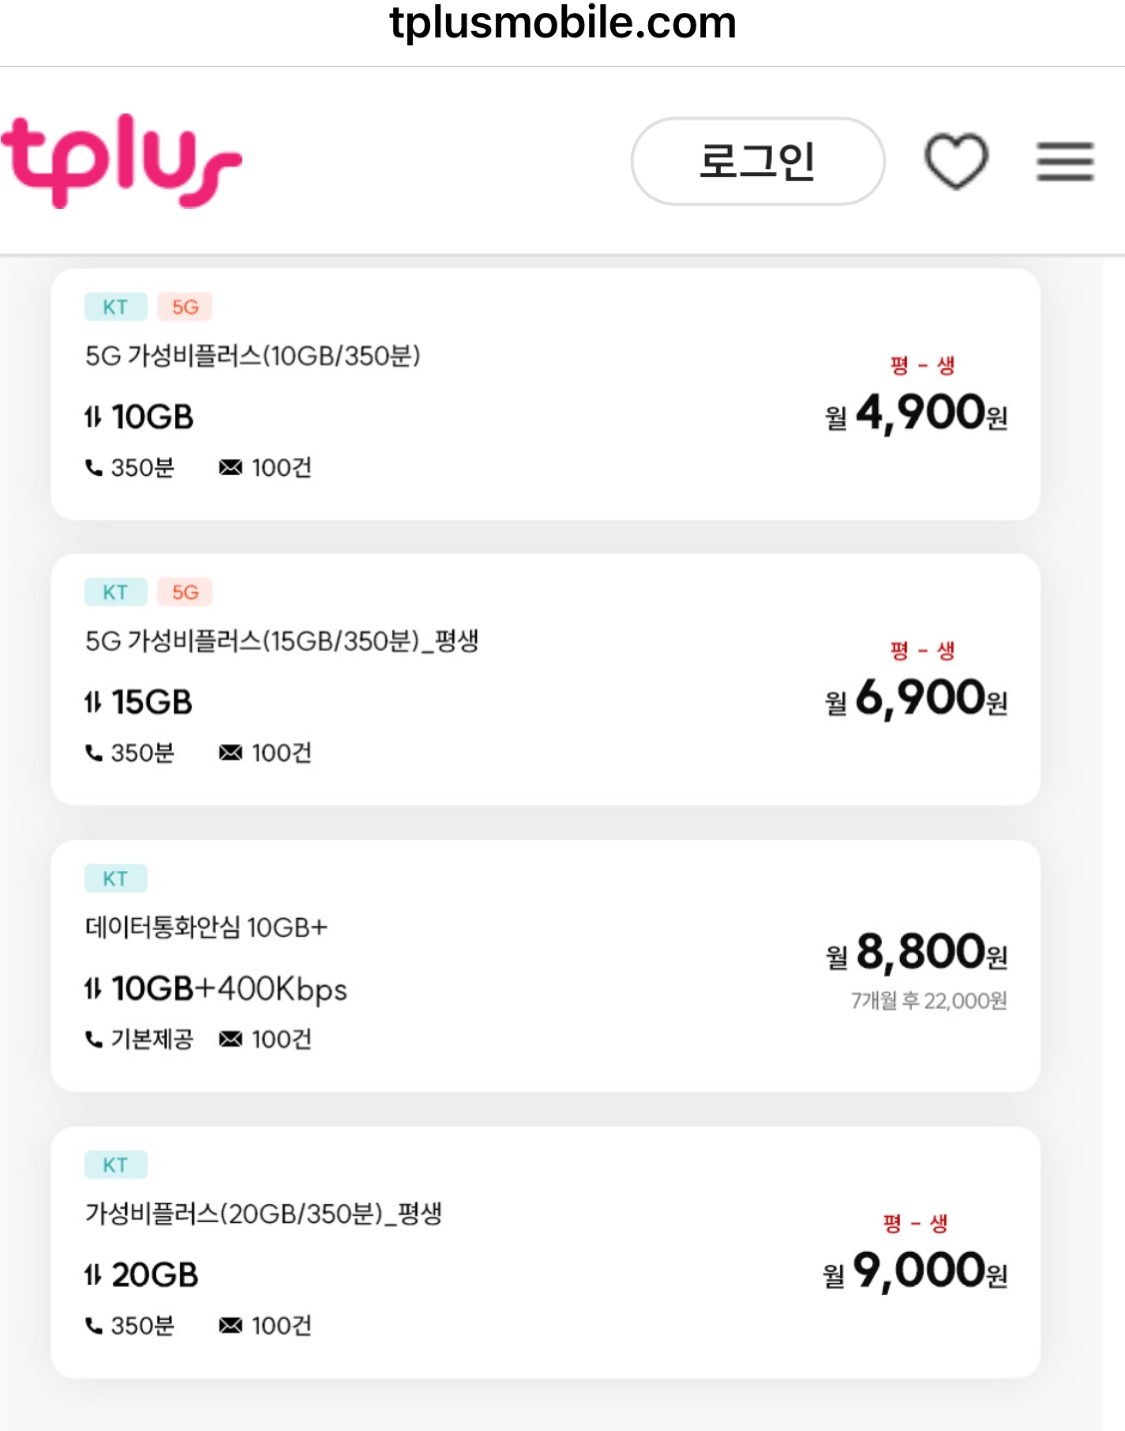Viewport: 1125px width, 1431px height.
Task: Open the wishlist heart icon
Action: (x=956, y=161)
